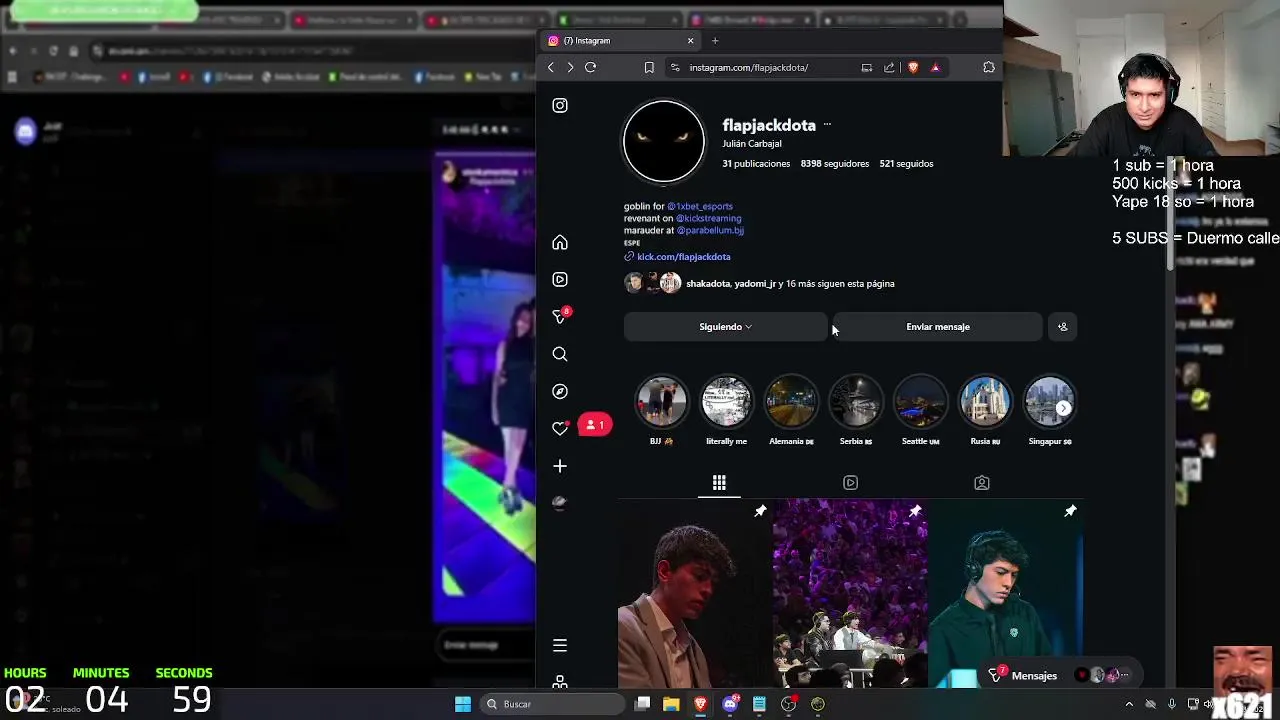Click the suggest similar accounts icon button
Image resolution: width=1280 pixels, height=720 pixels.
1062,327
